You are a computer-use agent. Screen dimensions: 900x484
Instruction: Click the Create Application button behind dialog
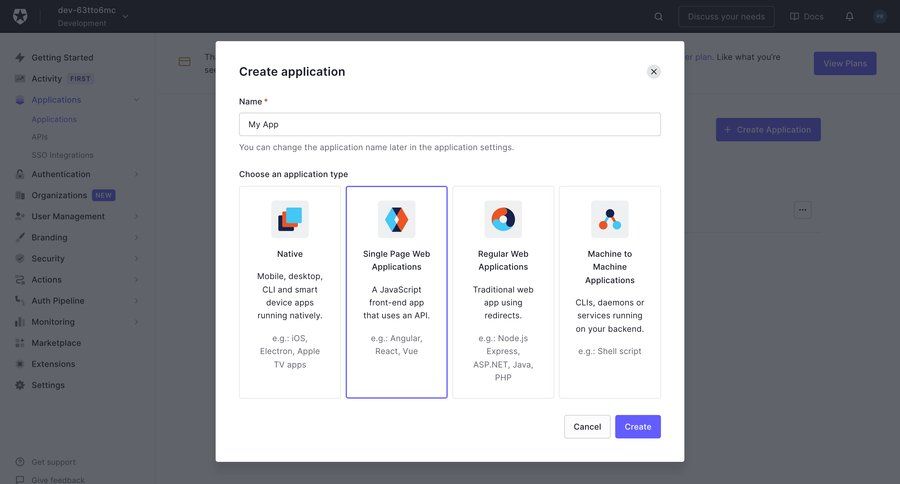pos(768,130)
